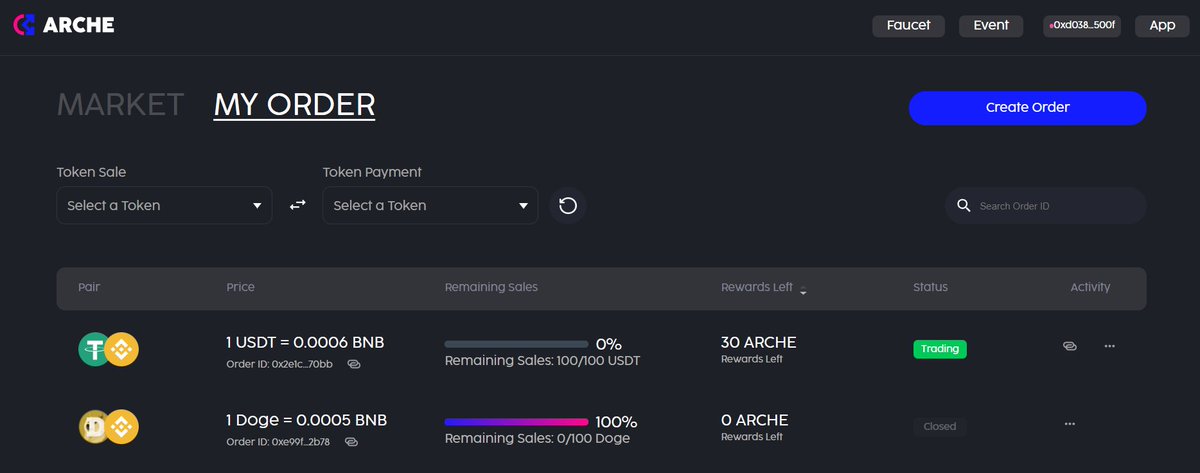Click the Closed status badge
Viewport: 1200px width, 473px height.
[x=940, y=426]
